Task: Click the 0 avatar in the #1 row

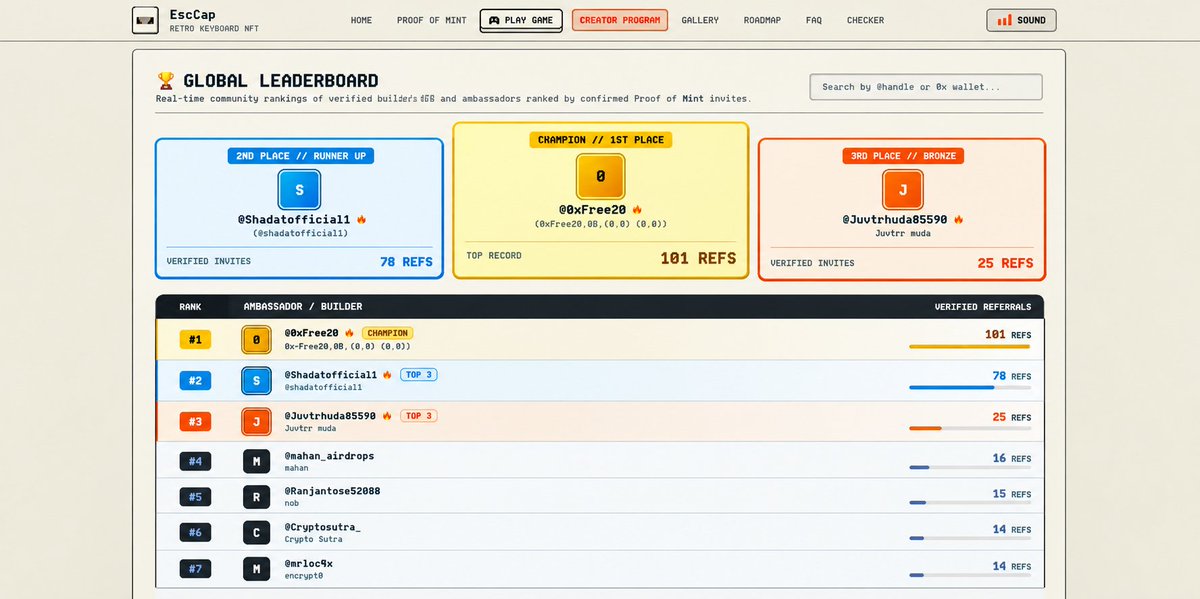Action: click(x=256, y=340)
